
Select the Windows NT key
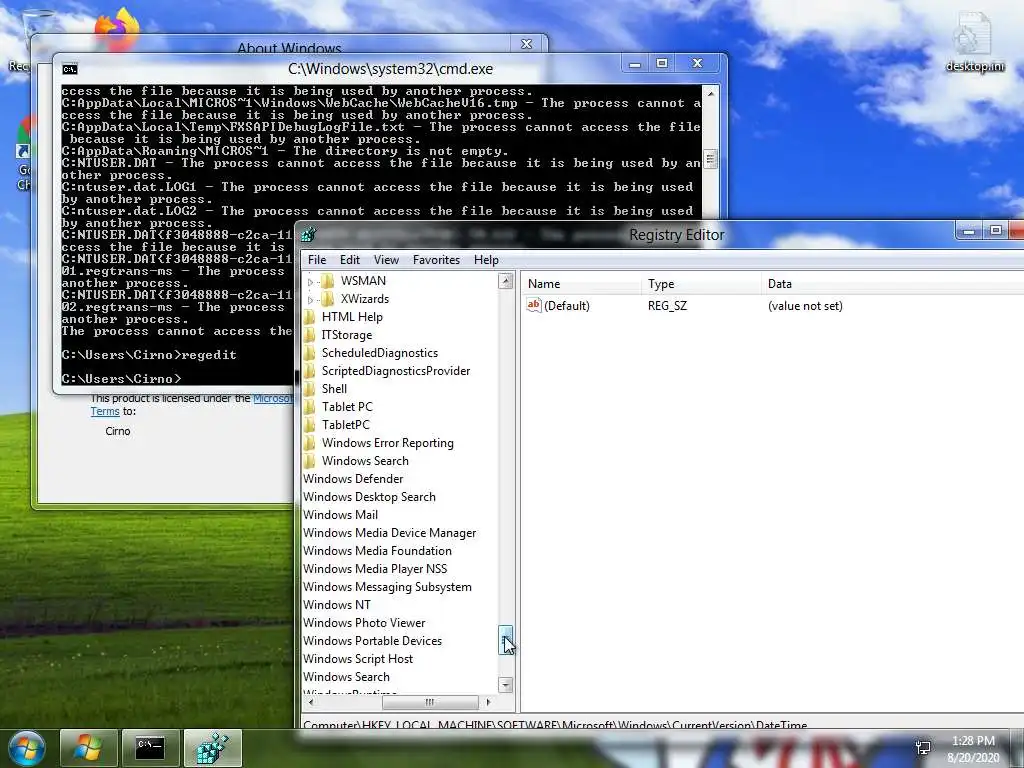pyautogui.click(x=336, y=605)
